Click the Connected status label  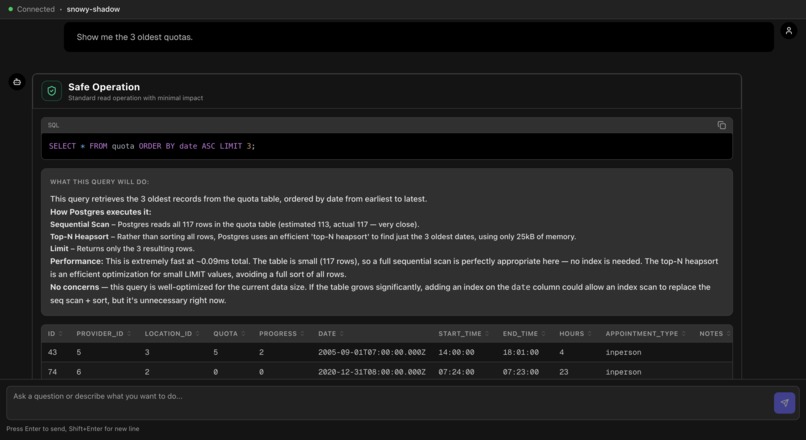35,9
